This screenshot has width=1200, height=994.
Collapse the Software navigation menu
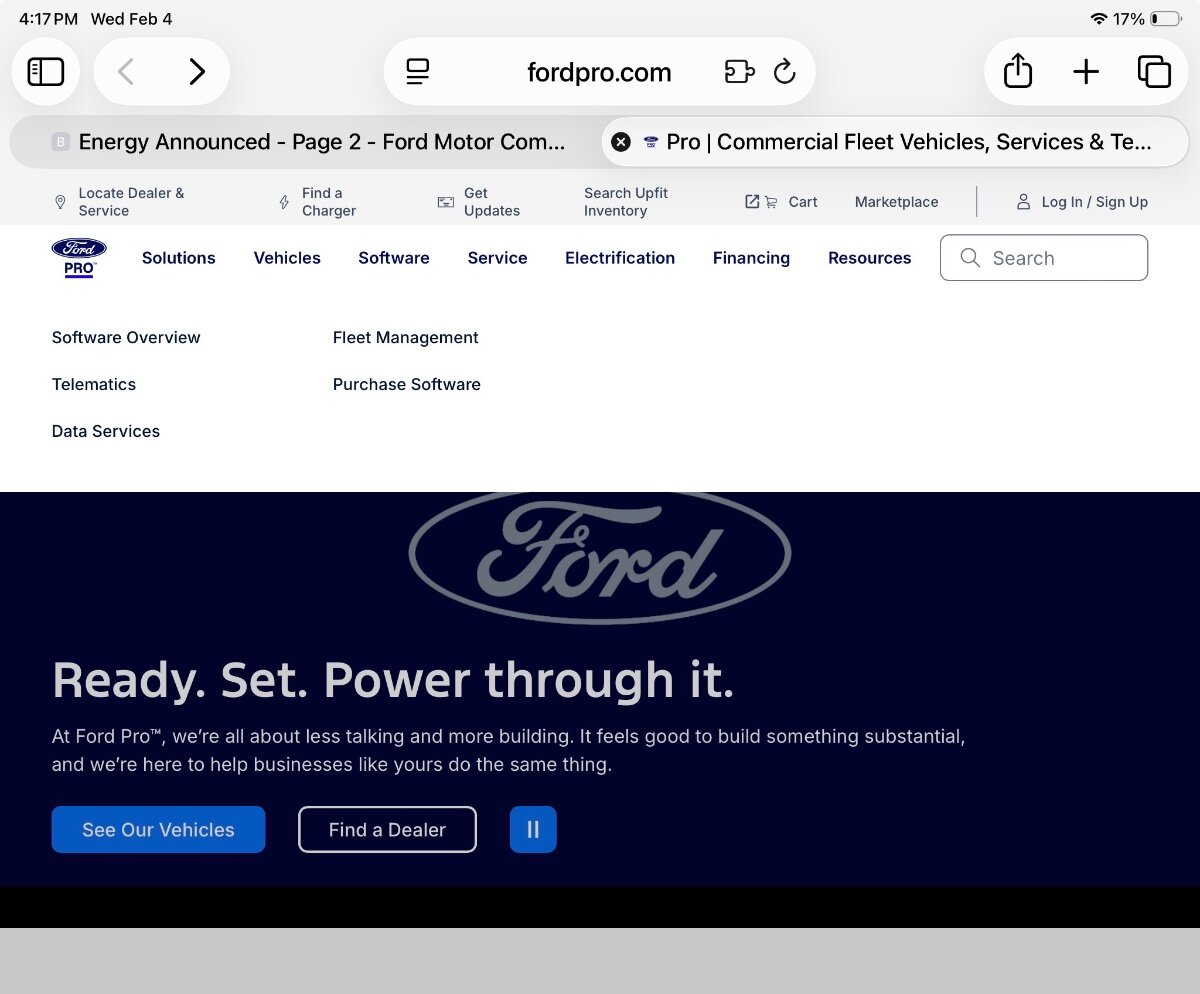tap(394, 258)
